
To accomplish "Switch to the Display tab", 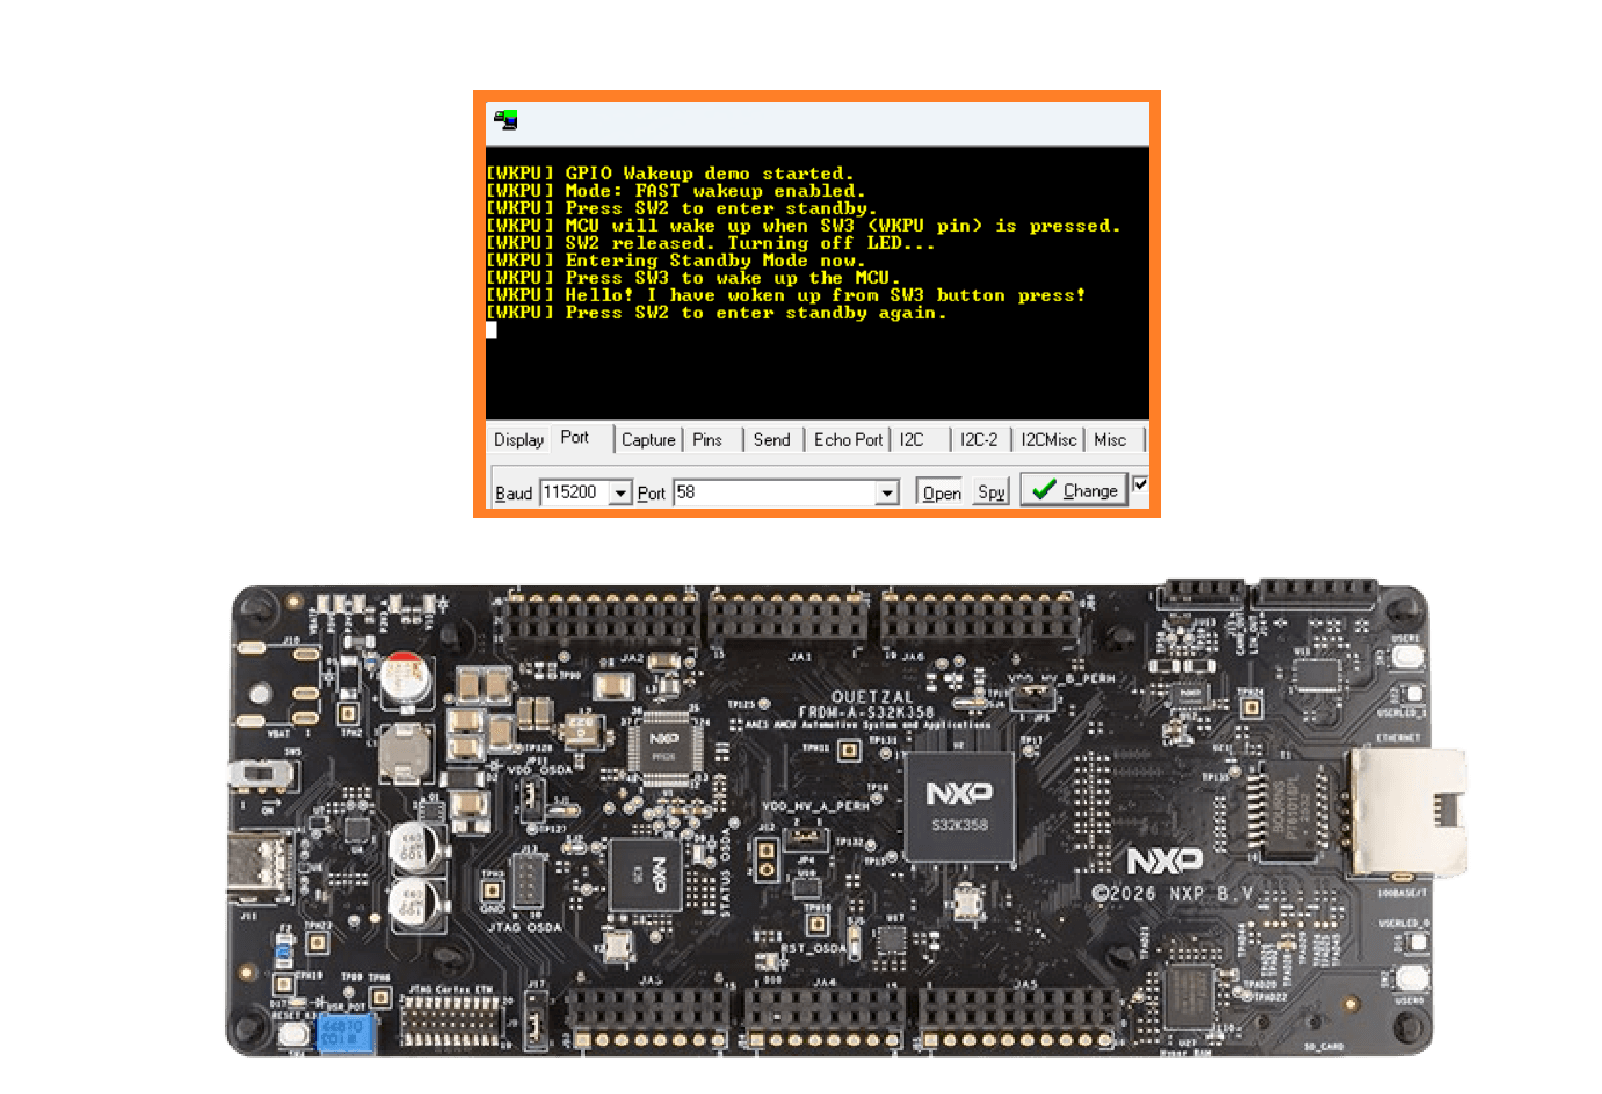I will coord(519,440).
